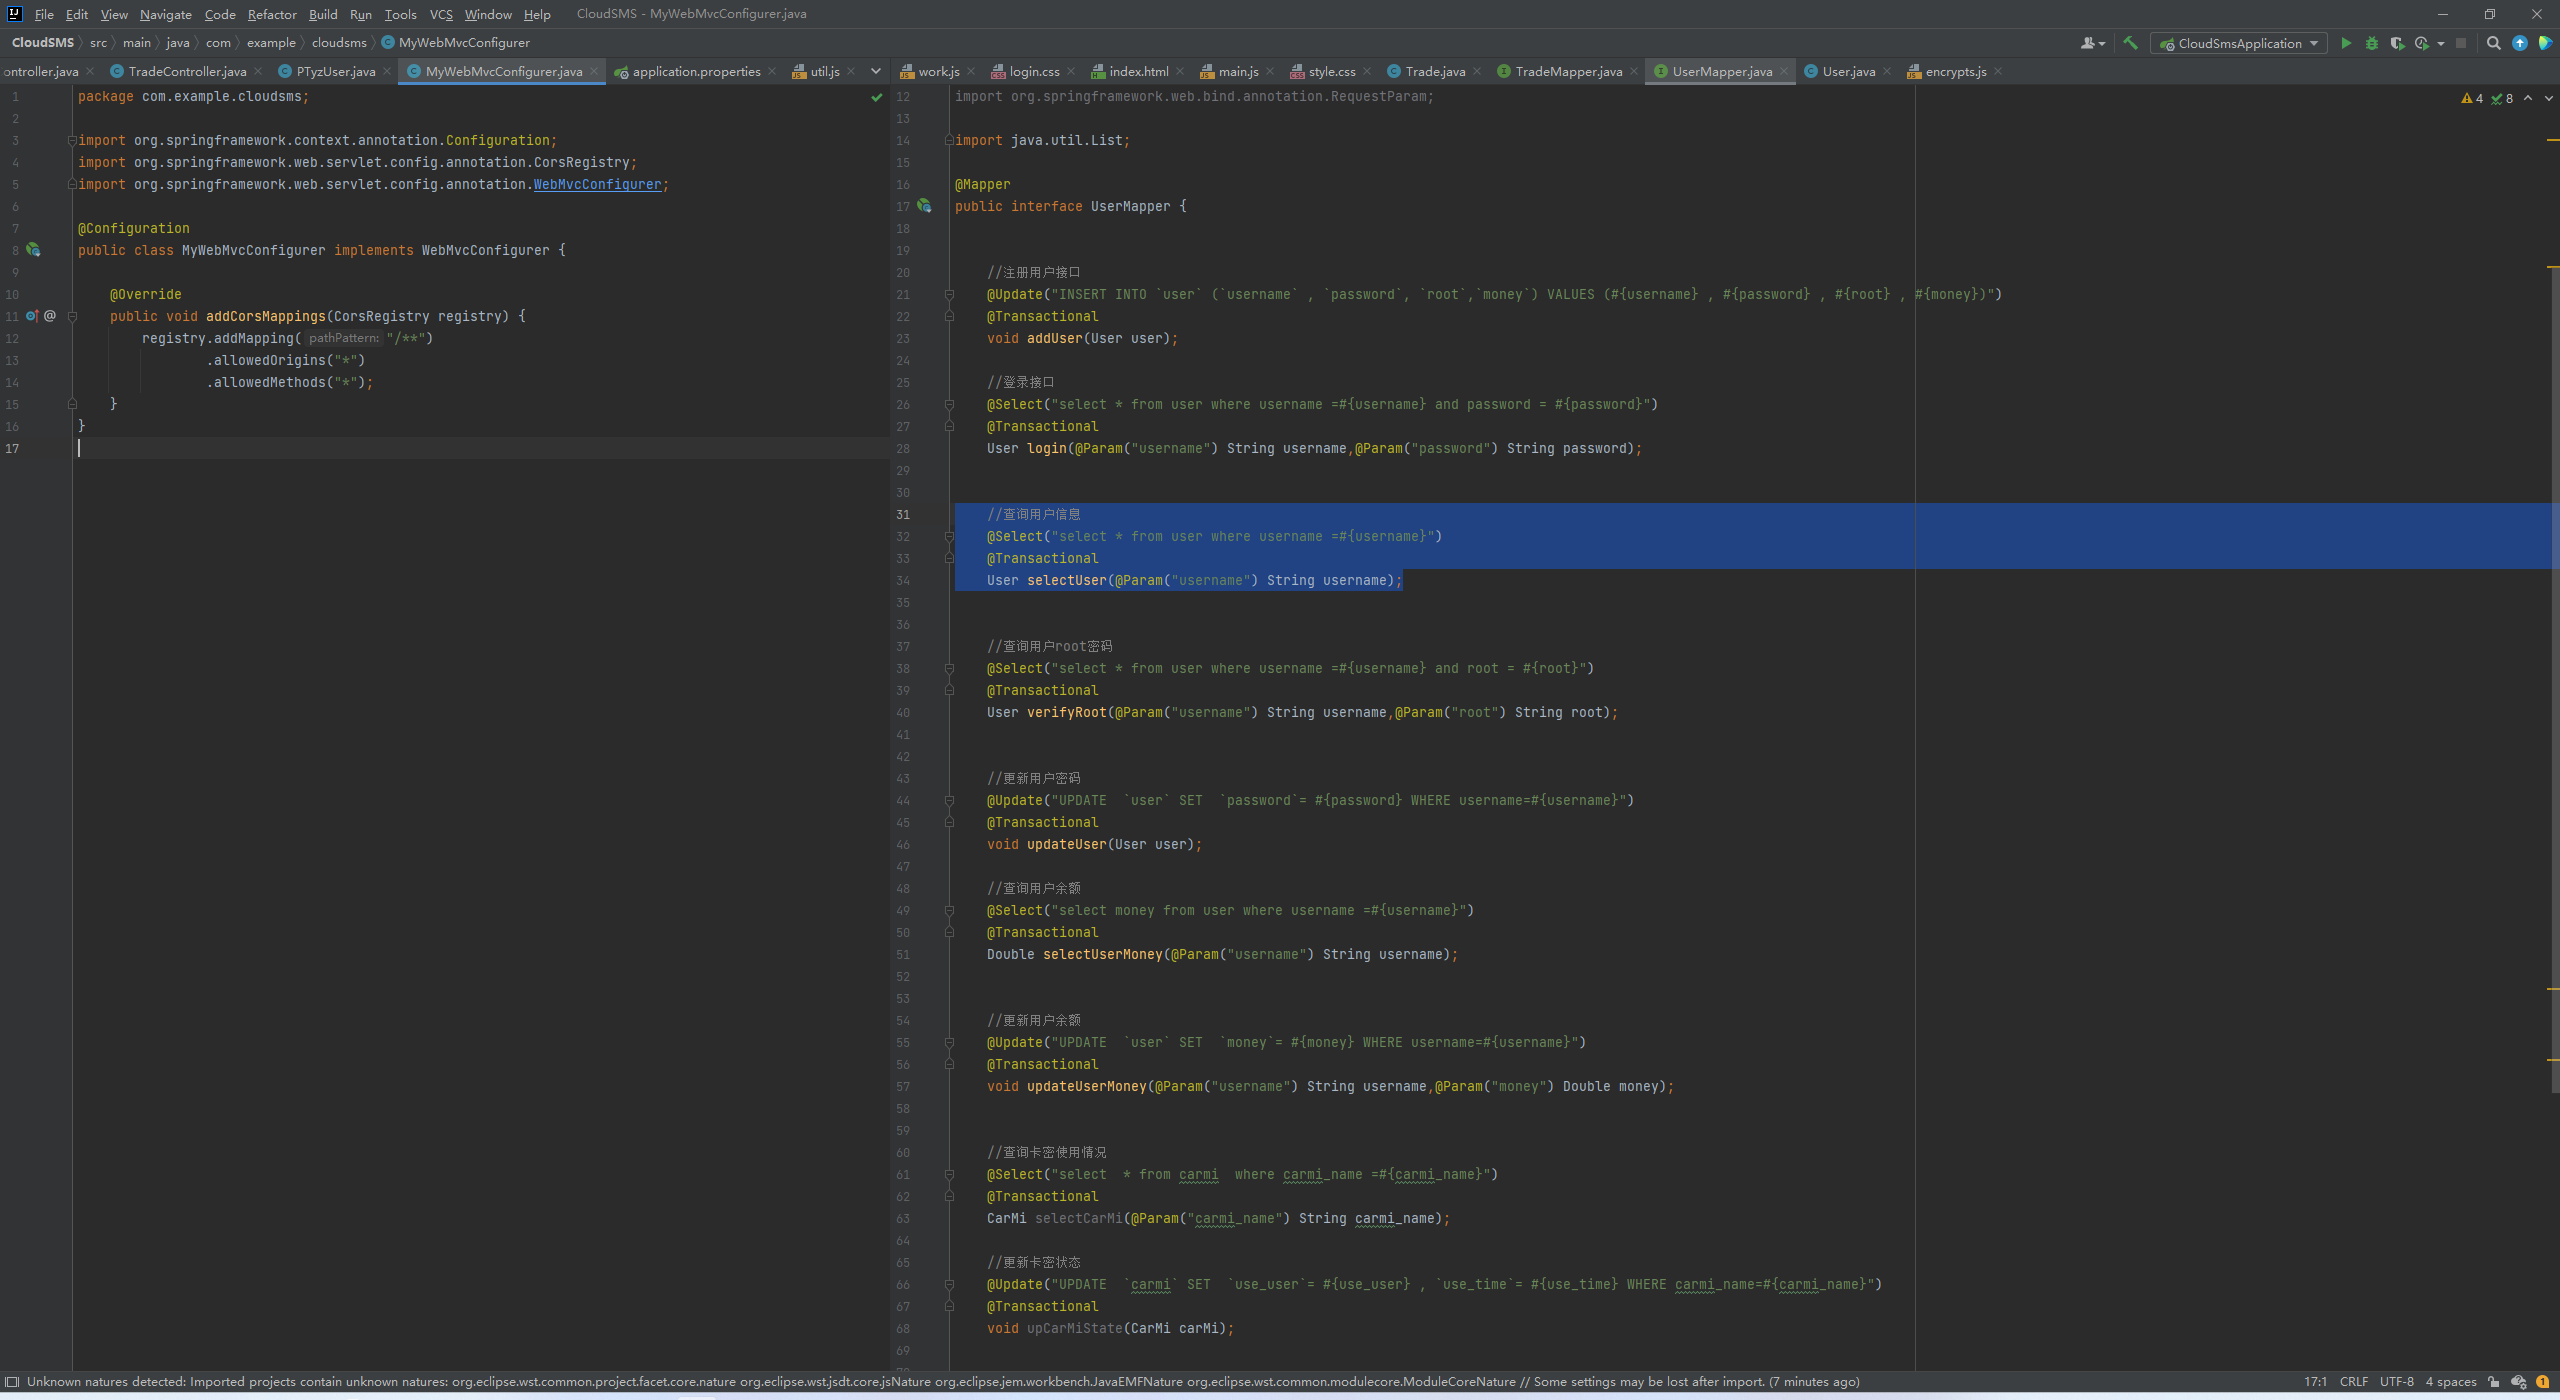This screenshot has height=1400, width=2560.
Task: Open line separator CRLF selector
Action: coord(2353,1382)
